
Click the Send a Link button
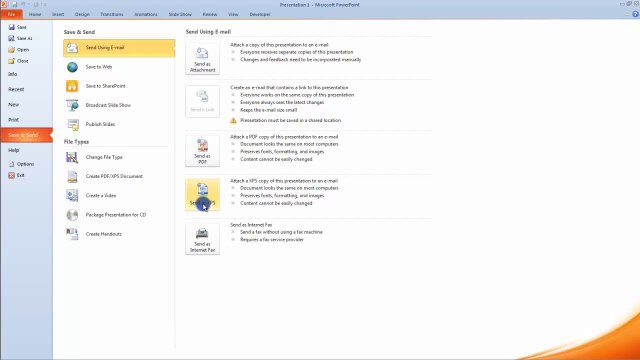[202, 102]
